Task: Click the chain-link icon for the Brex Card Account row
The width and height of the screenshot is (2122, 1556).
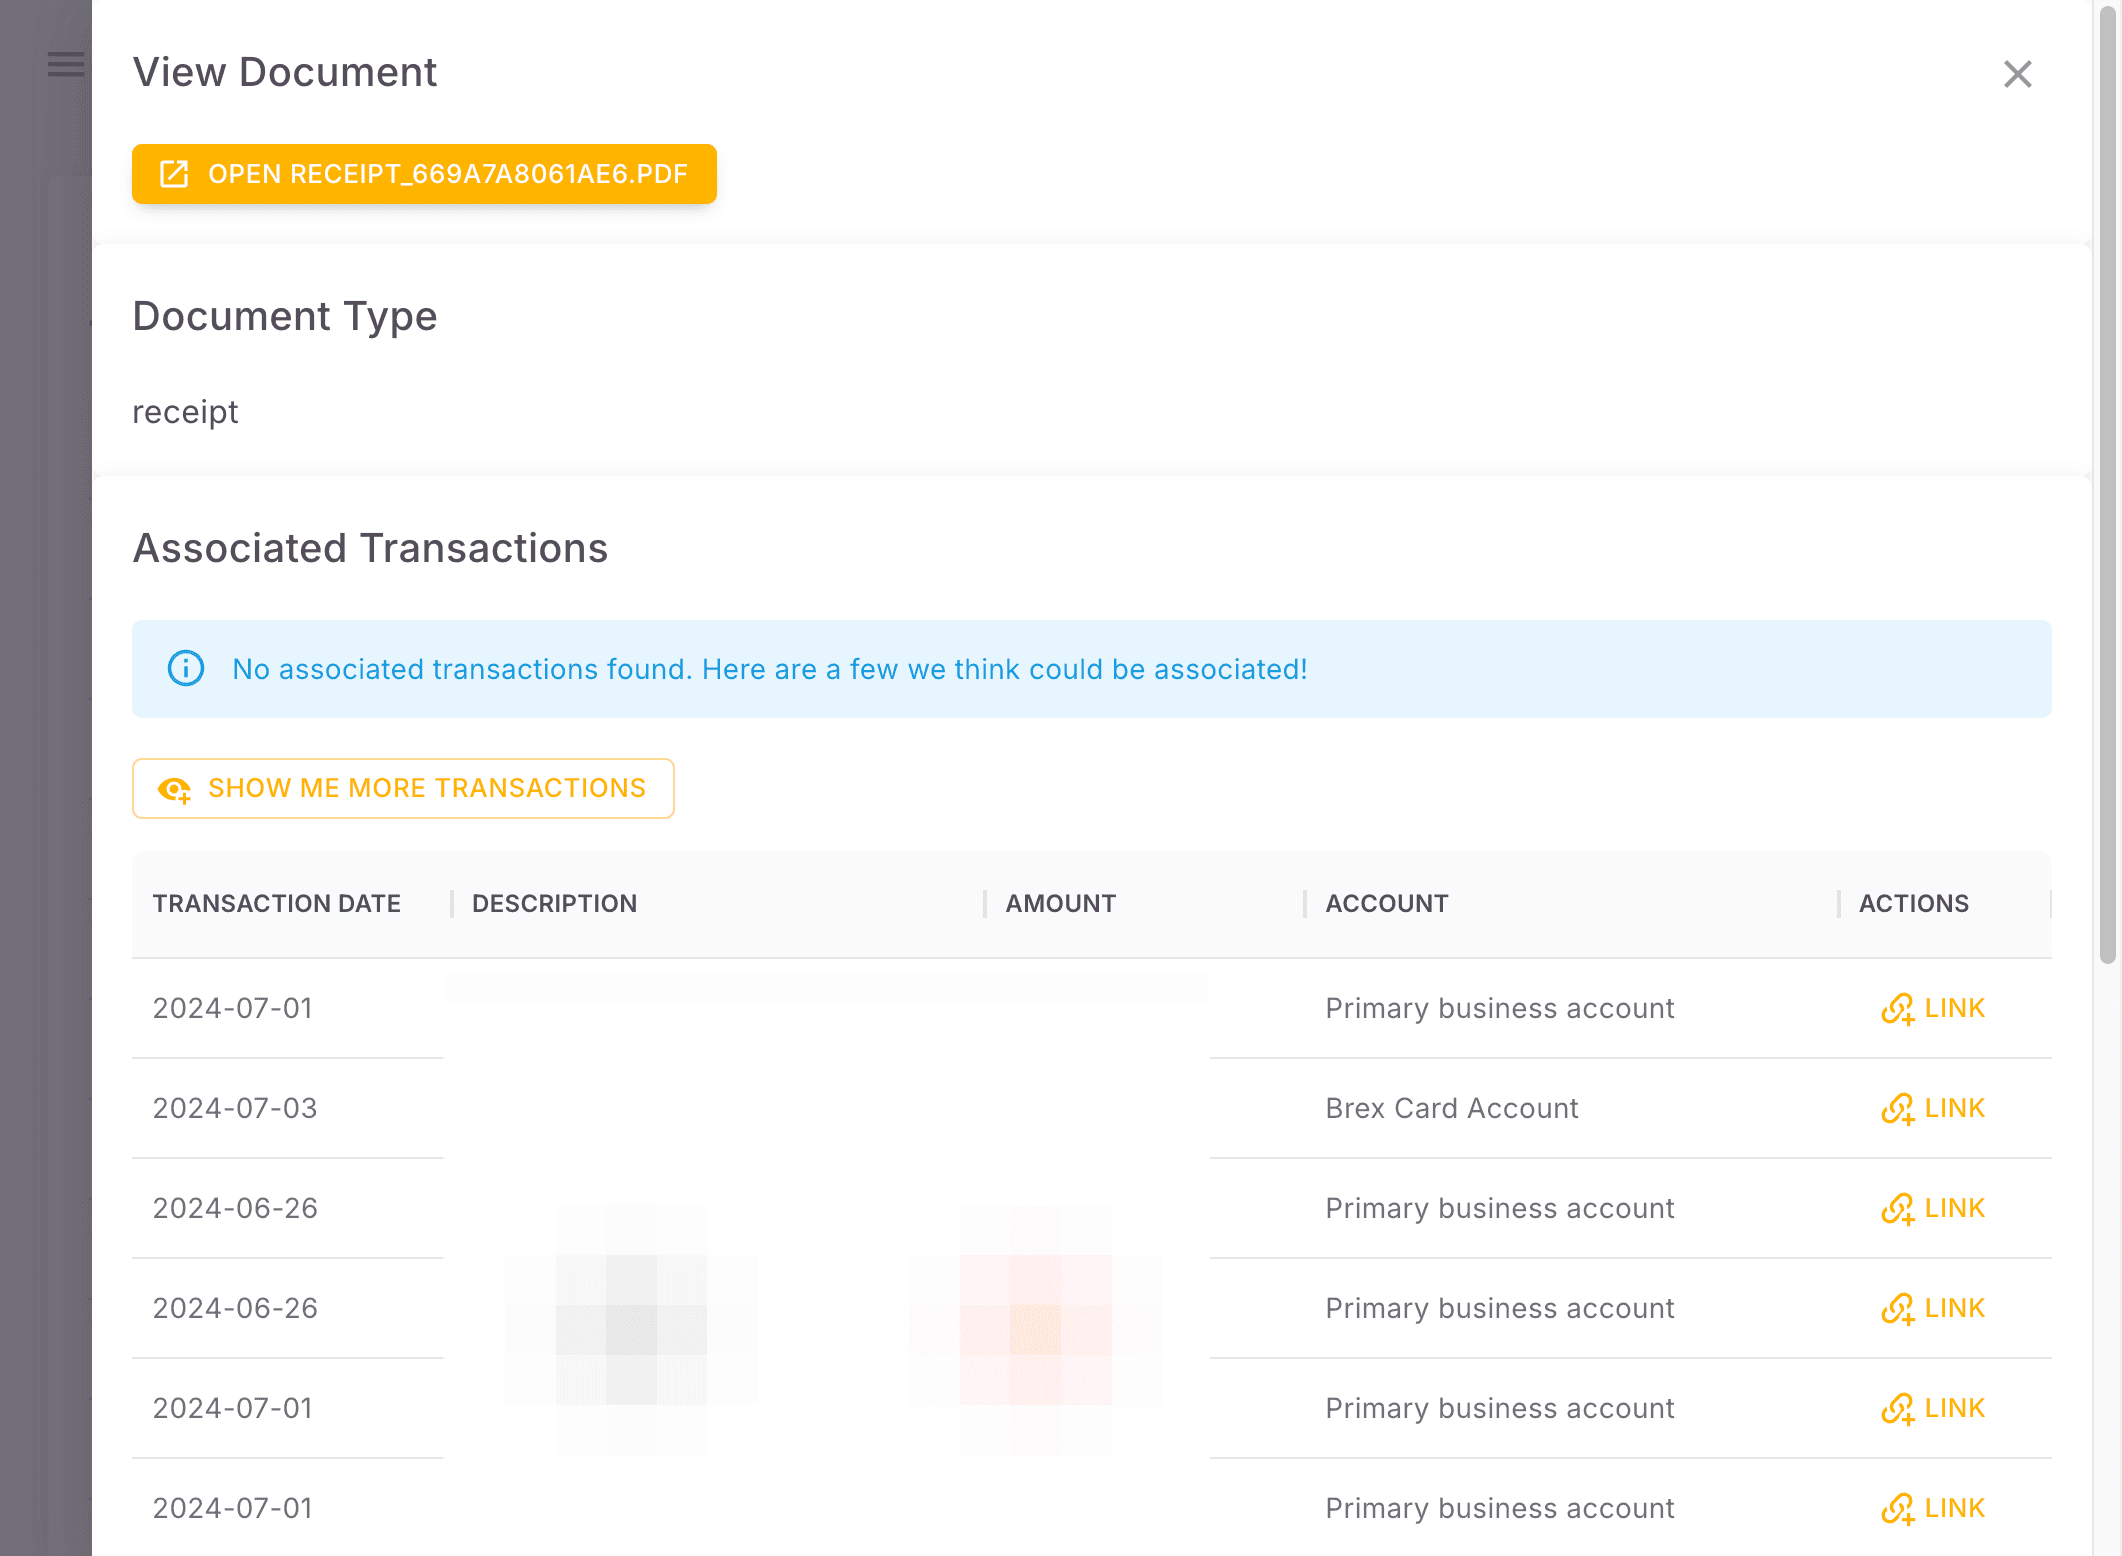Action: click(x=1899, y=1108)
